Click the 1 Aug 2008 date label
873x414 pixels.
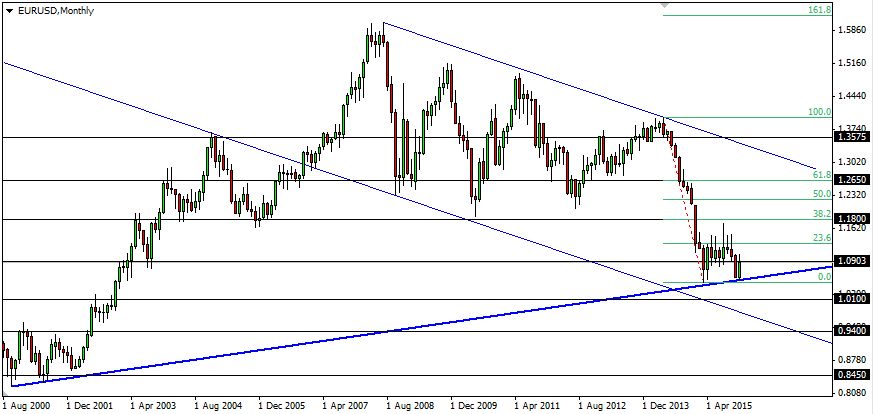click(414, 407)
